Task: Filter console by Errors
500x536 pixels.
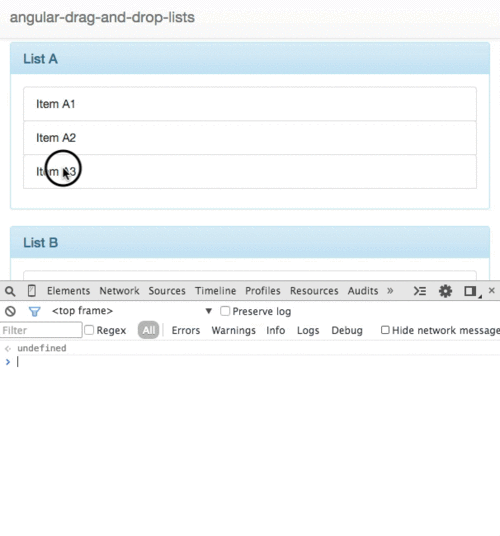Action: tap(186, 331)
